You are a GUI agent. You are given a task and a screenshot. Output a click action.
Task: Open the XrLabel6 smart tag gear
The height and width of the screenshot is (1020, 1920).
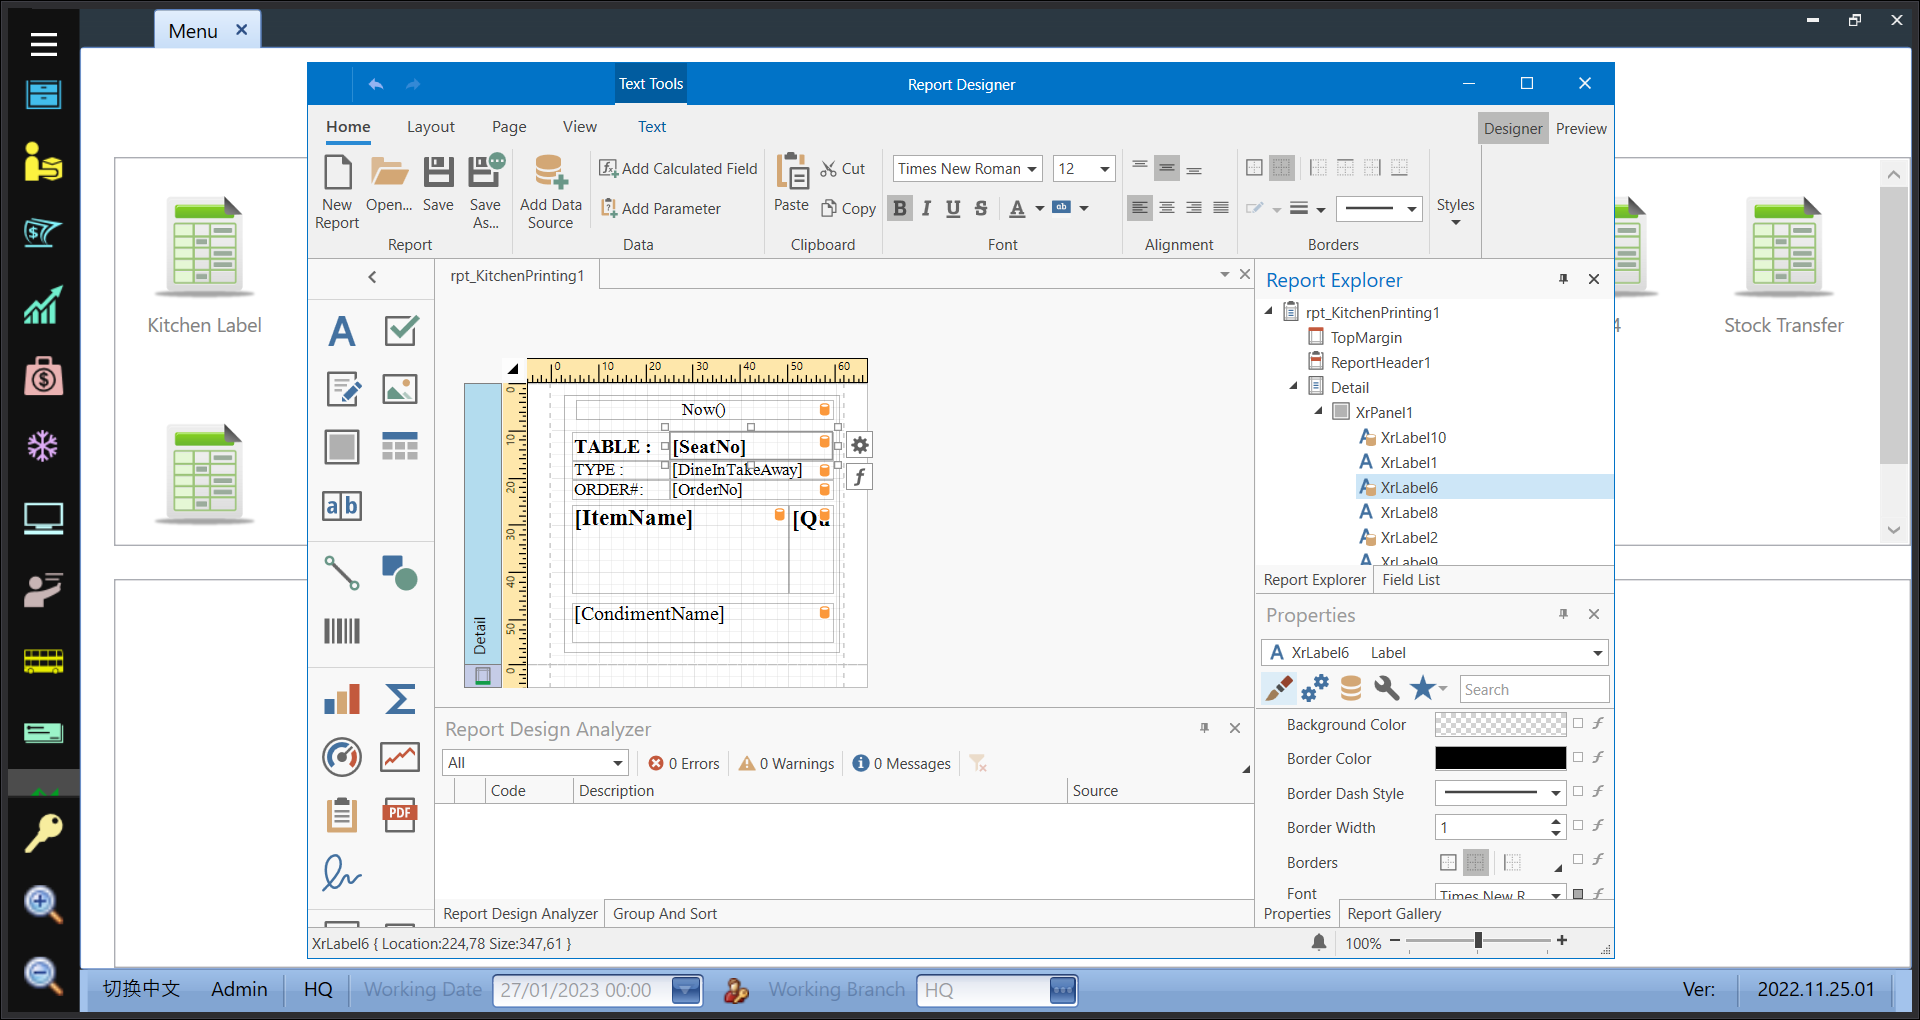(x=860, y=445)
